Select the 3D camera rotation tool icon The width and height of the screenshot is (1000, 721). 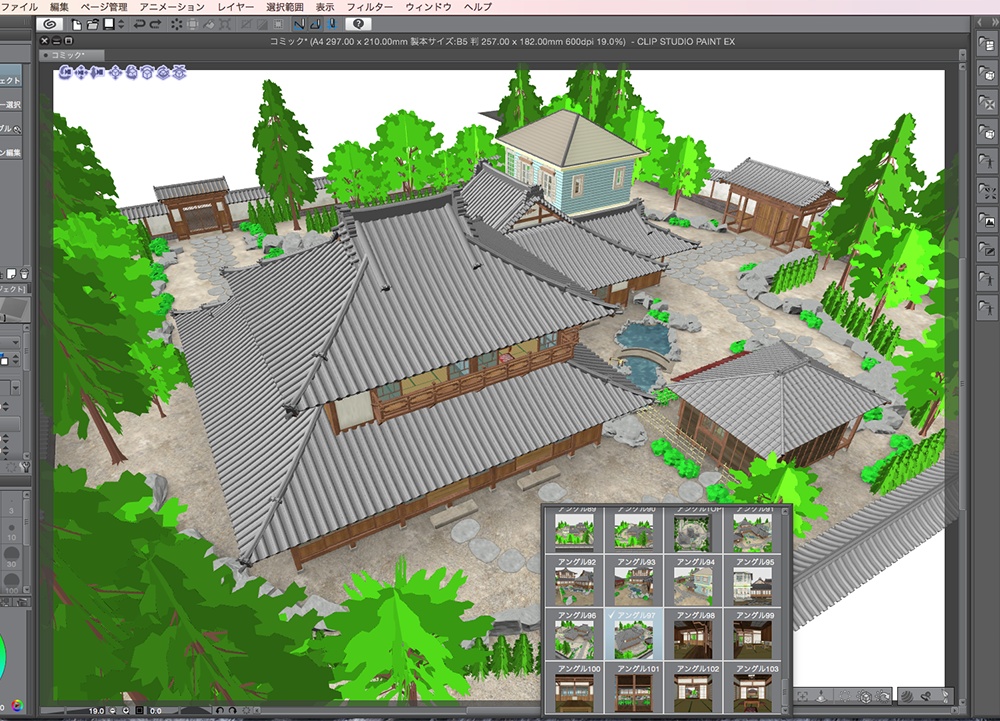[x=65, y=74]
